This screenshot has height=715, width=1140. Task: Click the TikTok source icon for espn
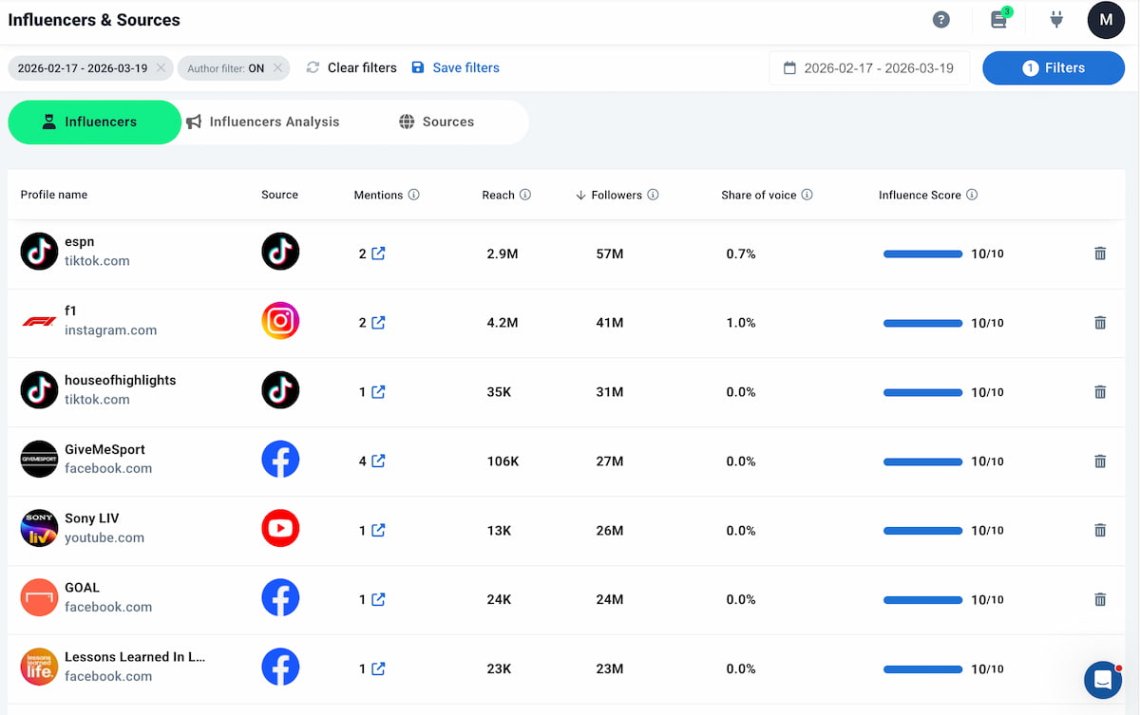280,253
